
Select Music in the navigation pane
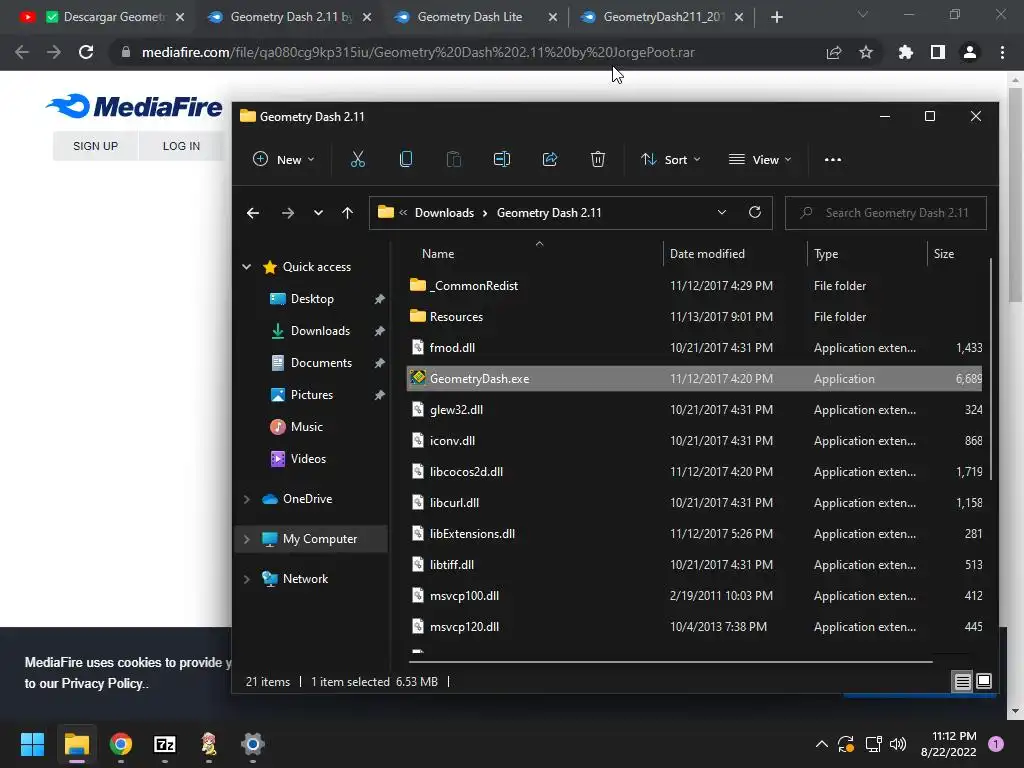point(306,426)
